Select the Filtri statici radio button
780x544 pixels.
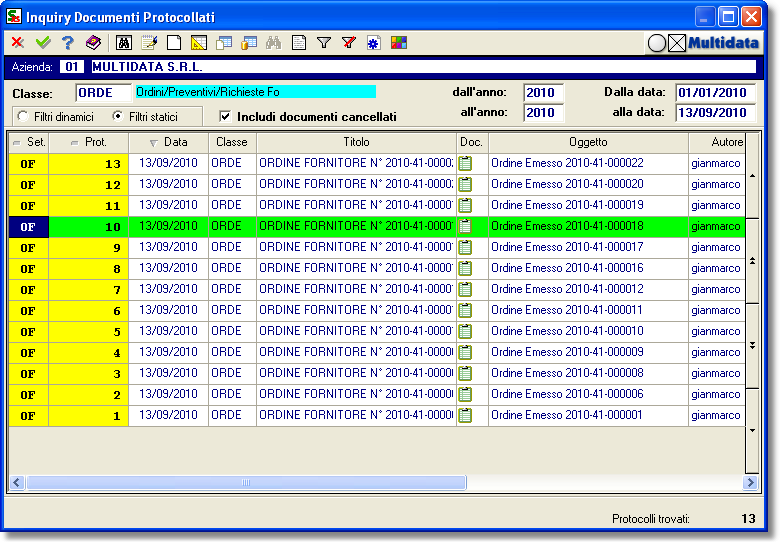(117, 116)
